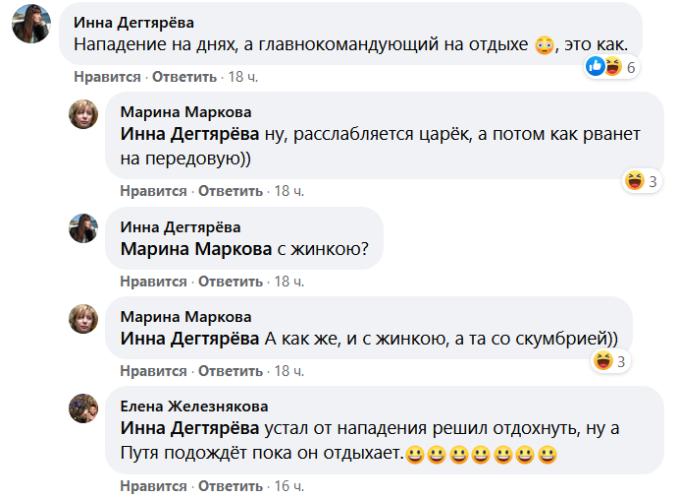Reply to Елена Железнякова's comment
Viewport: 680px width, 497px height.
click(231, 487)
